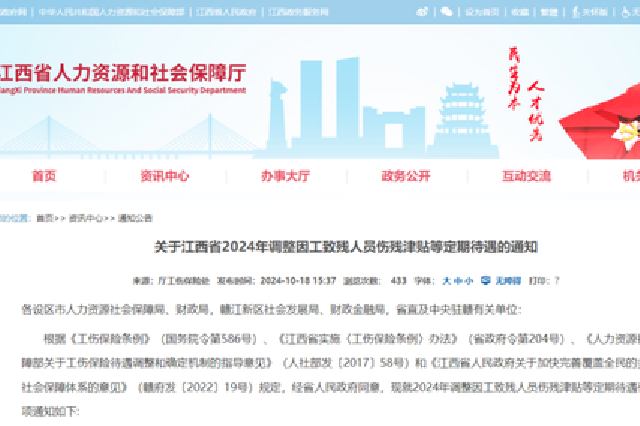Open the 政务公开 navigation item

(x=406, y=176)
